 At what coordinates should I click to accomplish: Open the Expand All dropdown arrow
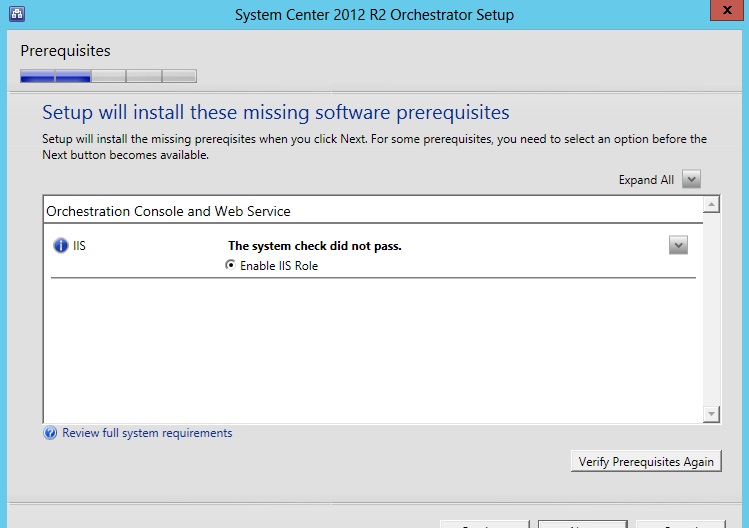click(x=691, y=179)
